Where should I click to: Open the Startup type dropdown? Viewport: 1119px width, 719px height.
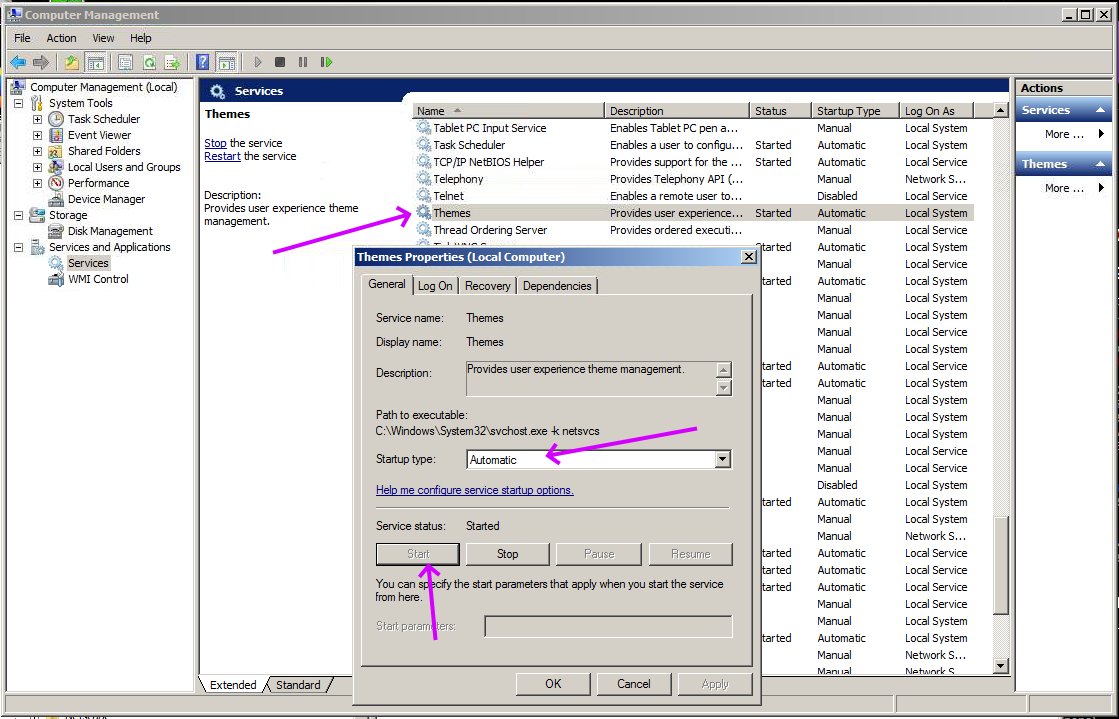(722, 460)
